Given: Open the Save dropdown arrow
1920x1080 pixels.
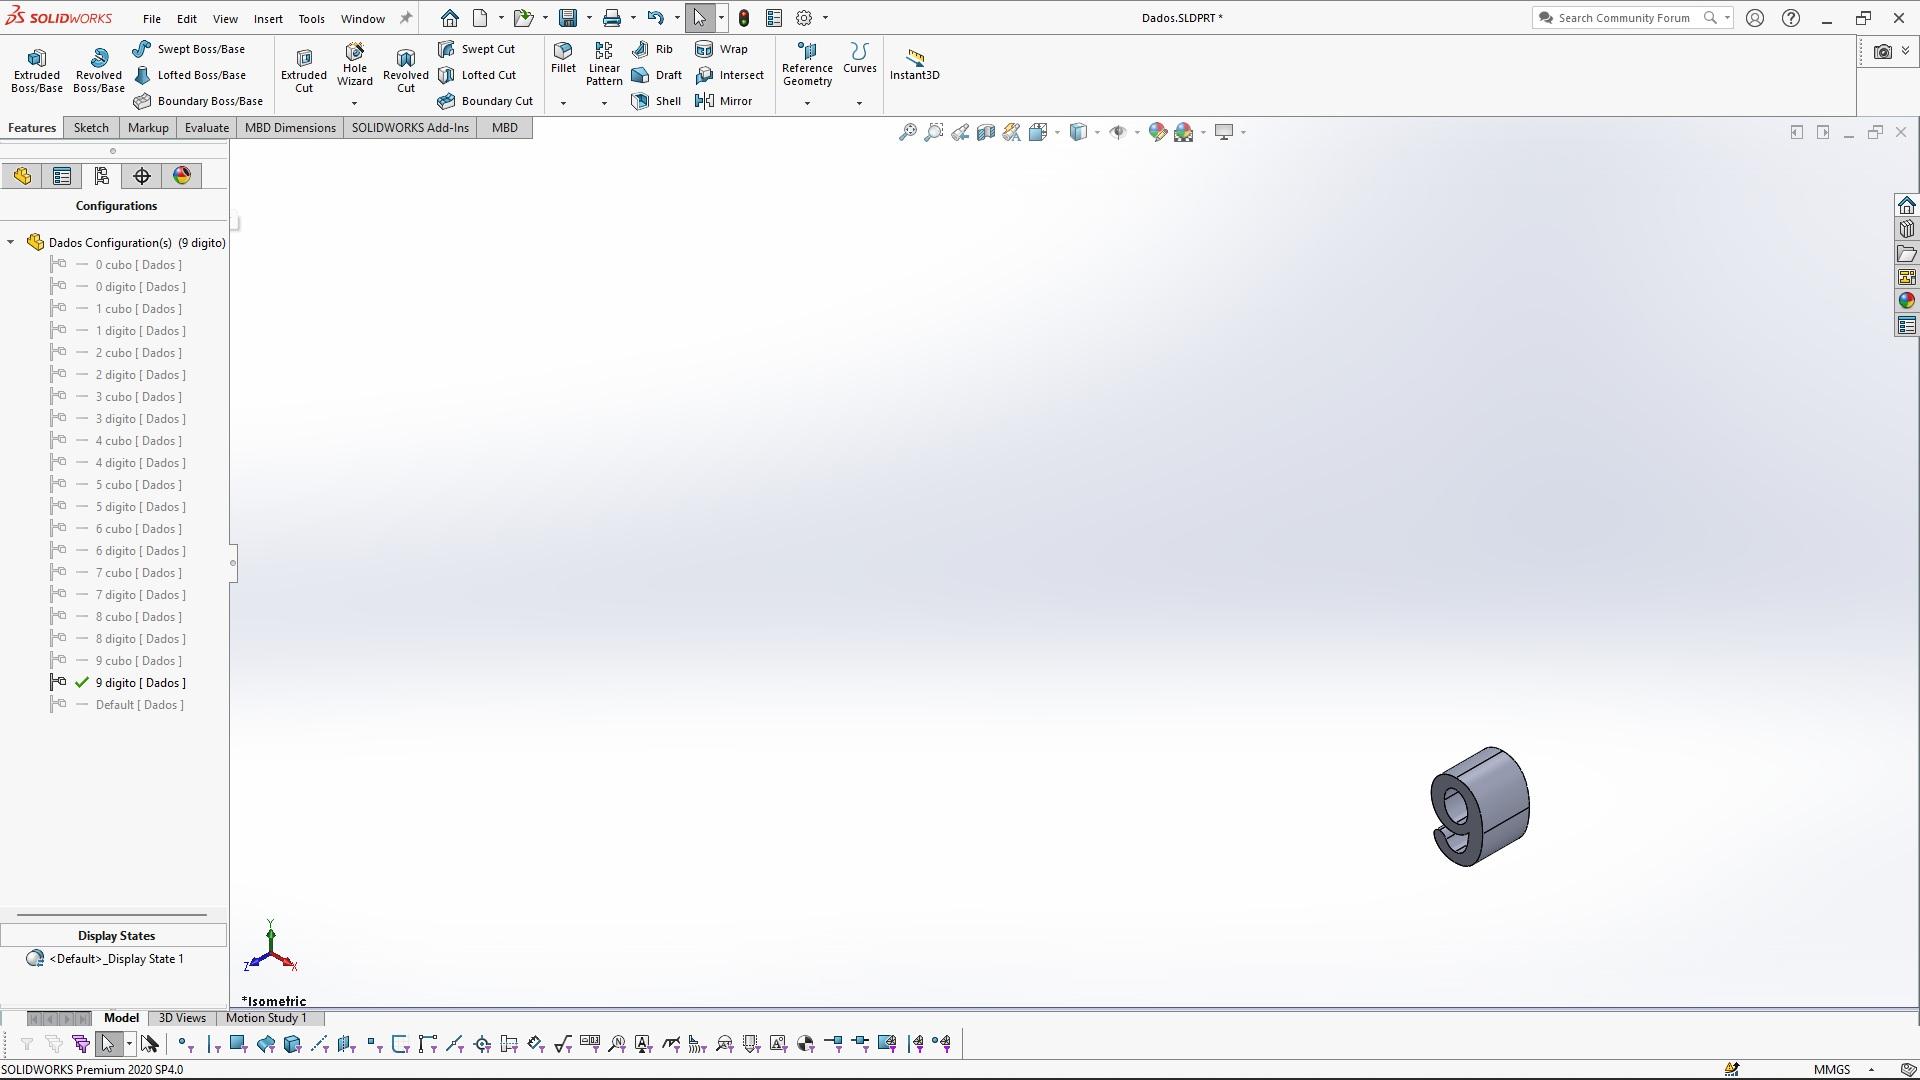Looking at the screenshot, I should 589,18.
